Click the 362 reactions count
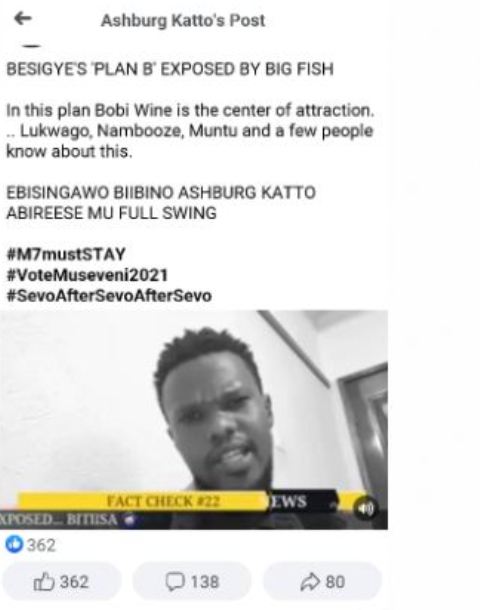Viewport: 480px width, 610px height. point(41,545)
